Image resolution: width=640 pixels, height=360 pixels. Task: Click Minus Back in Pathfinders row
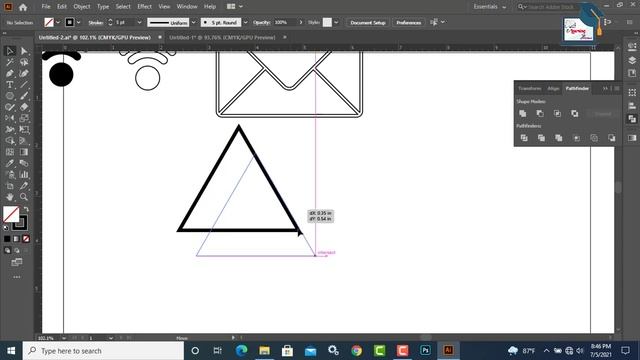tap(611, 138)
